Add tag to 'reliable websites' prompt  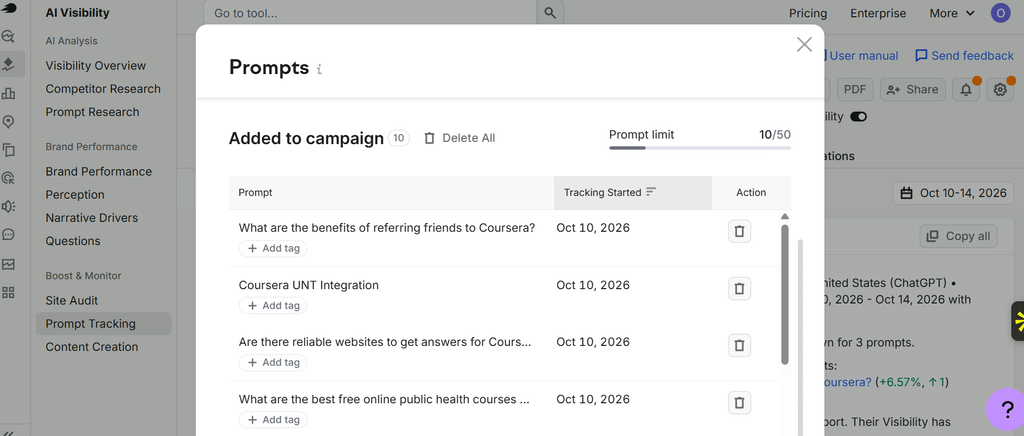tap(273, 362)
